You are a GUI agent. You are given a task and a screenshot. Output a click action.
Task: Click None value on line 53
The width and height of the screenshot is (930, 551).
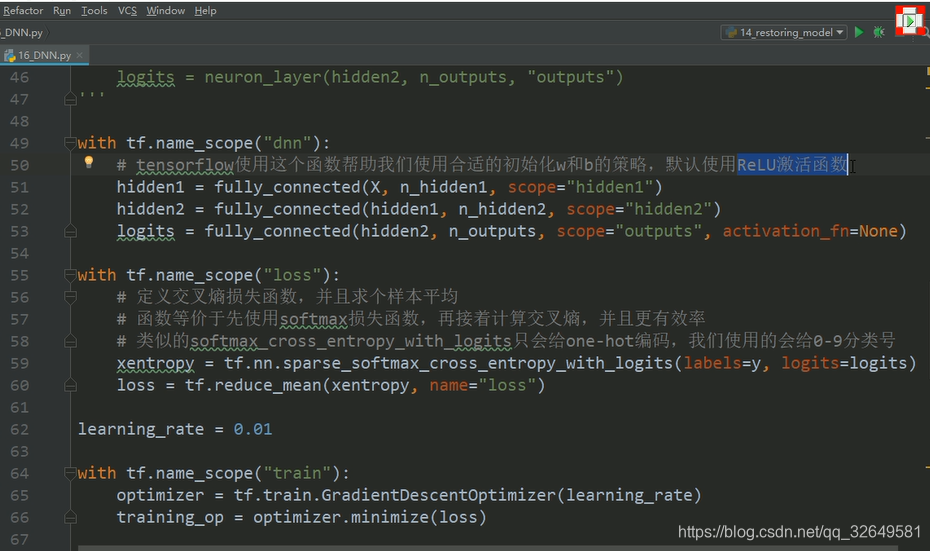coord(878,231)
